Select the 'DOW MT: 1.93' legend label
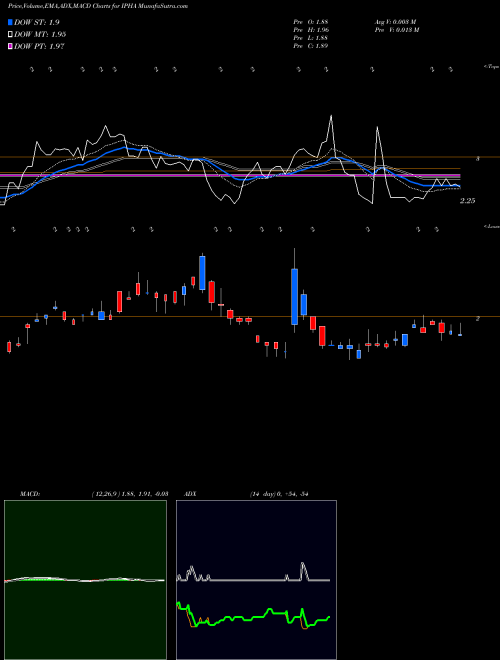The width and height of the screenshot is (500, 660). click(40, 34)
